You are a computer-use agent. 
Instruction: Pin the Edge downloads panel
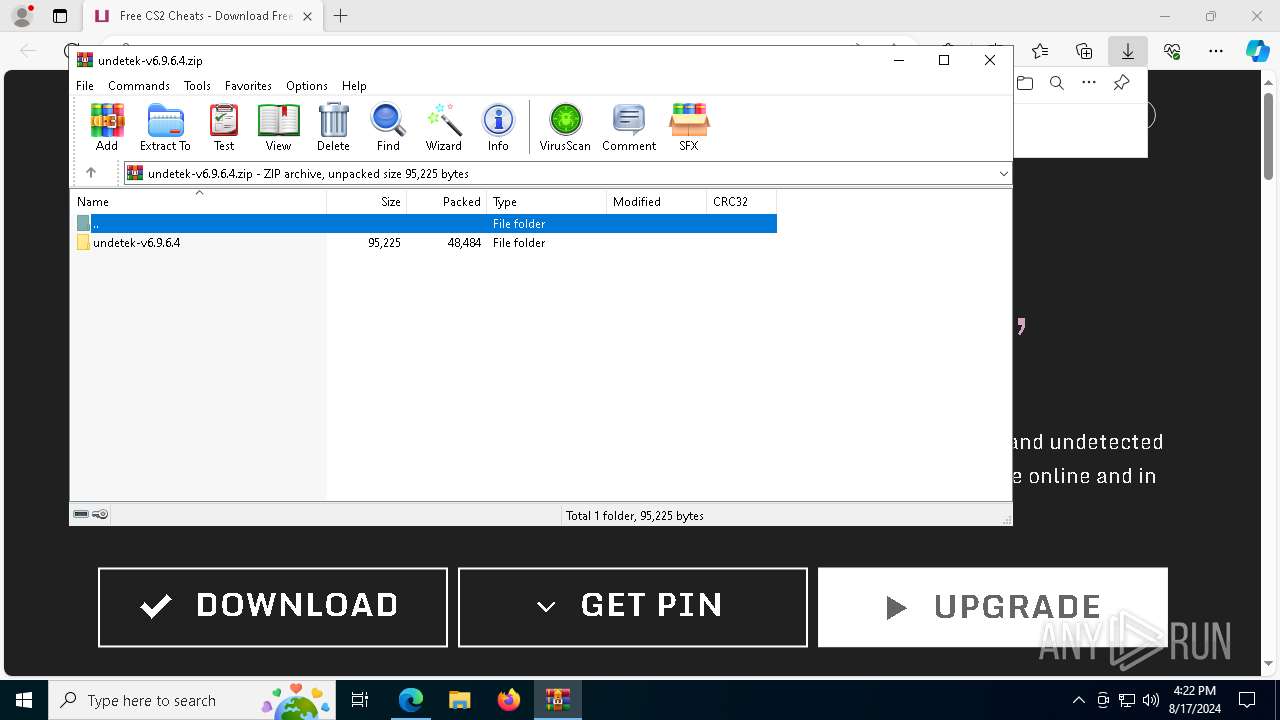[1121, 83]
